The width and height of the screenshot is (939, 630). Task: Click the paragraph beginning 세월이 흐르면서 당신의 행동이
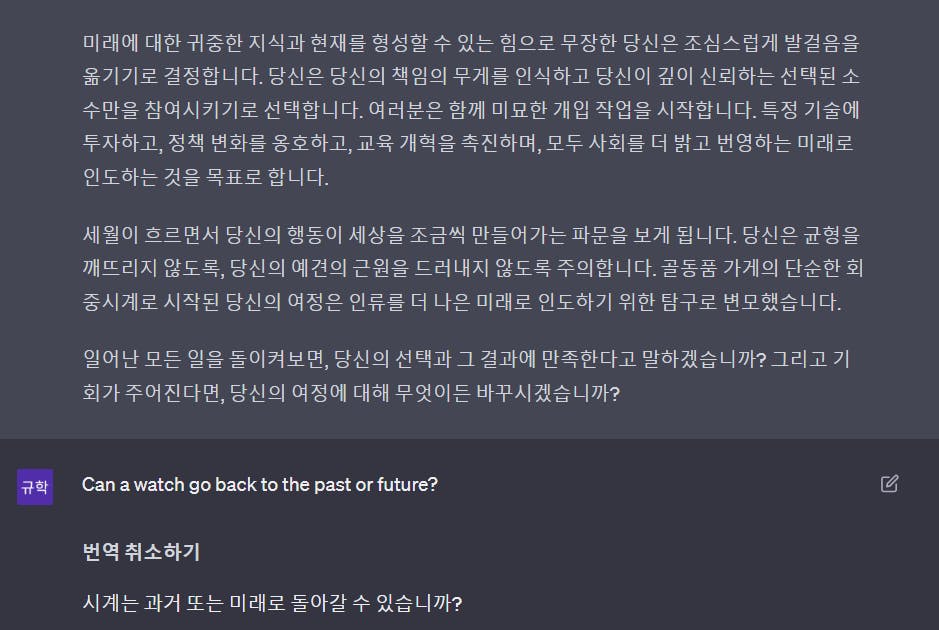coord(472,268)
